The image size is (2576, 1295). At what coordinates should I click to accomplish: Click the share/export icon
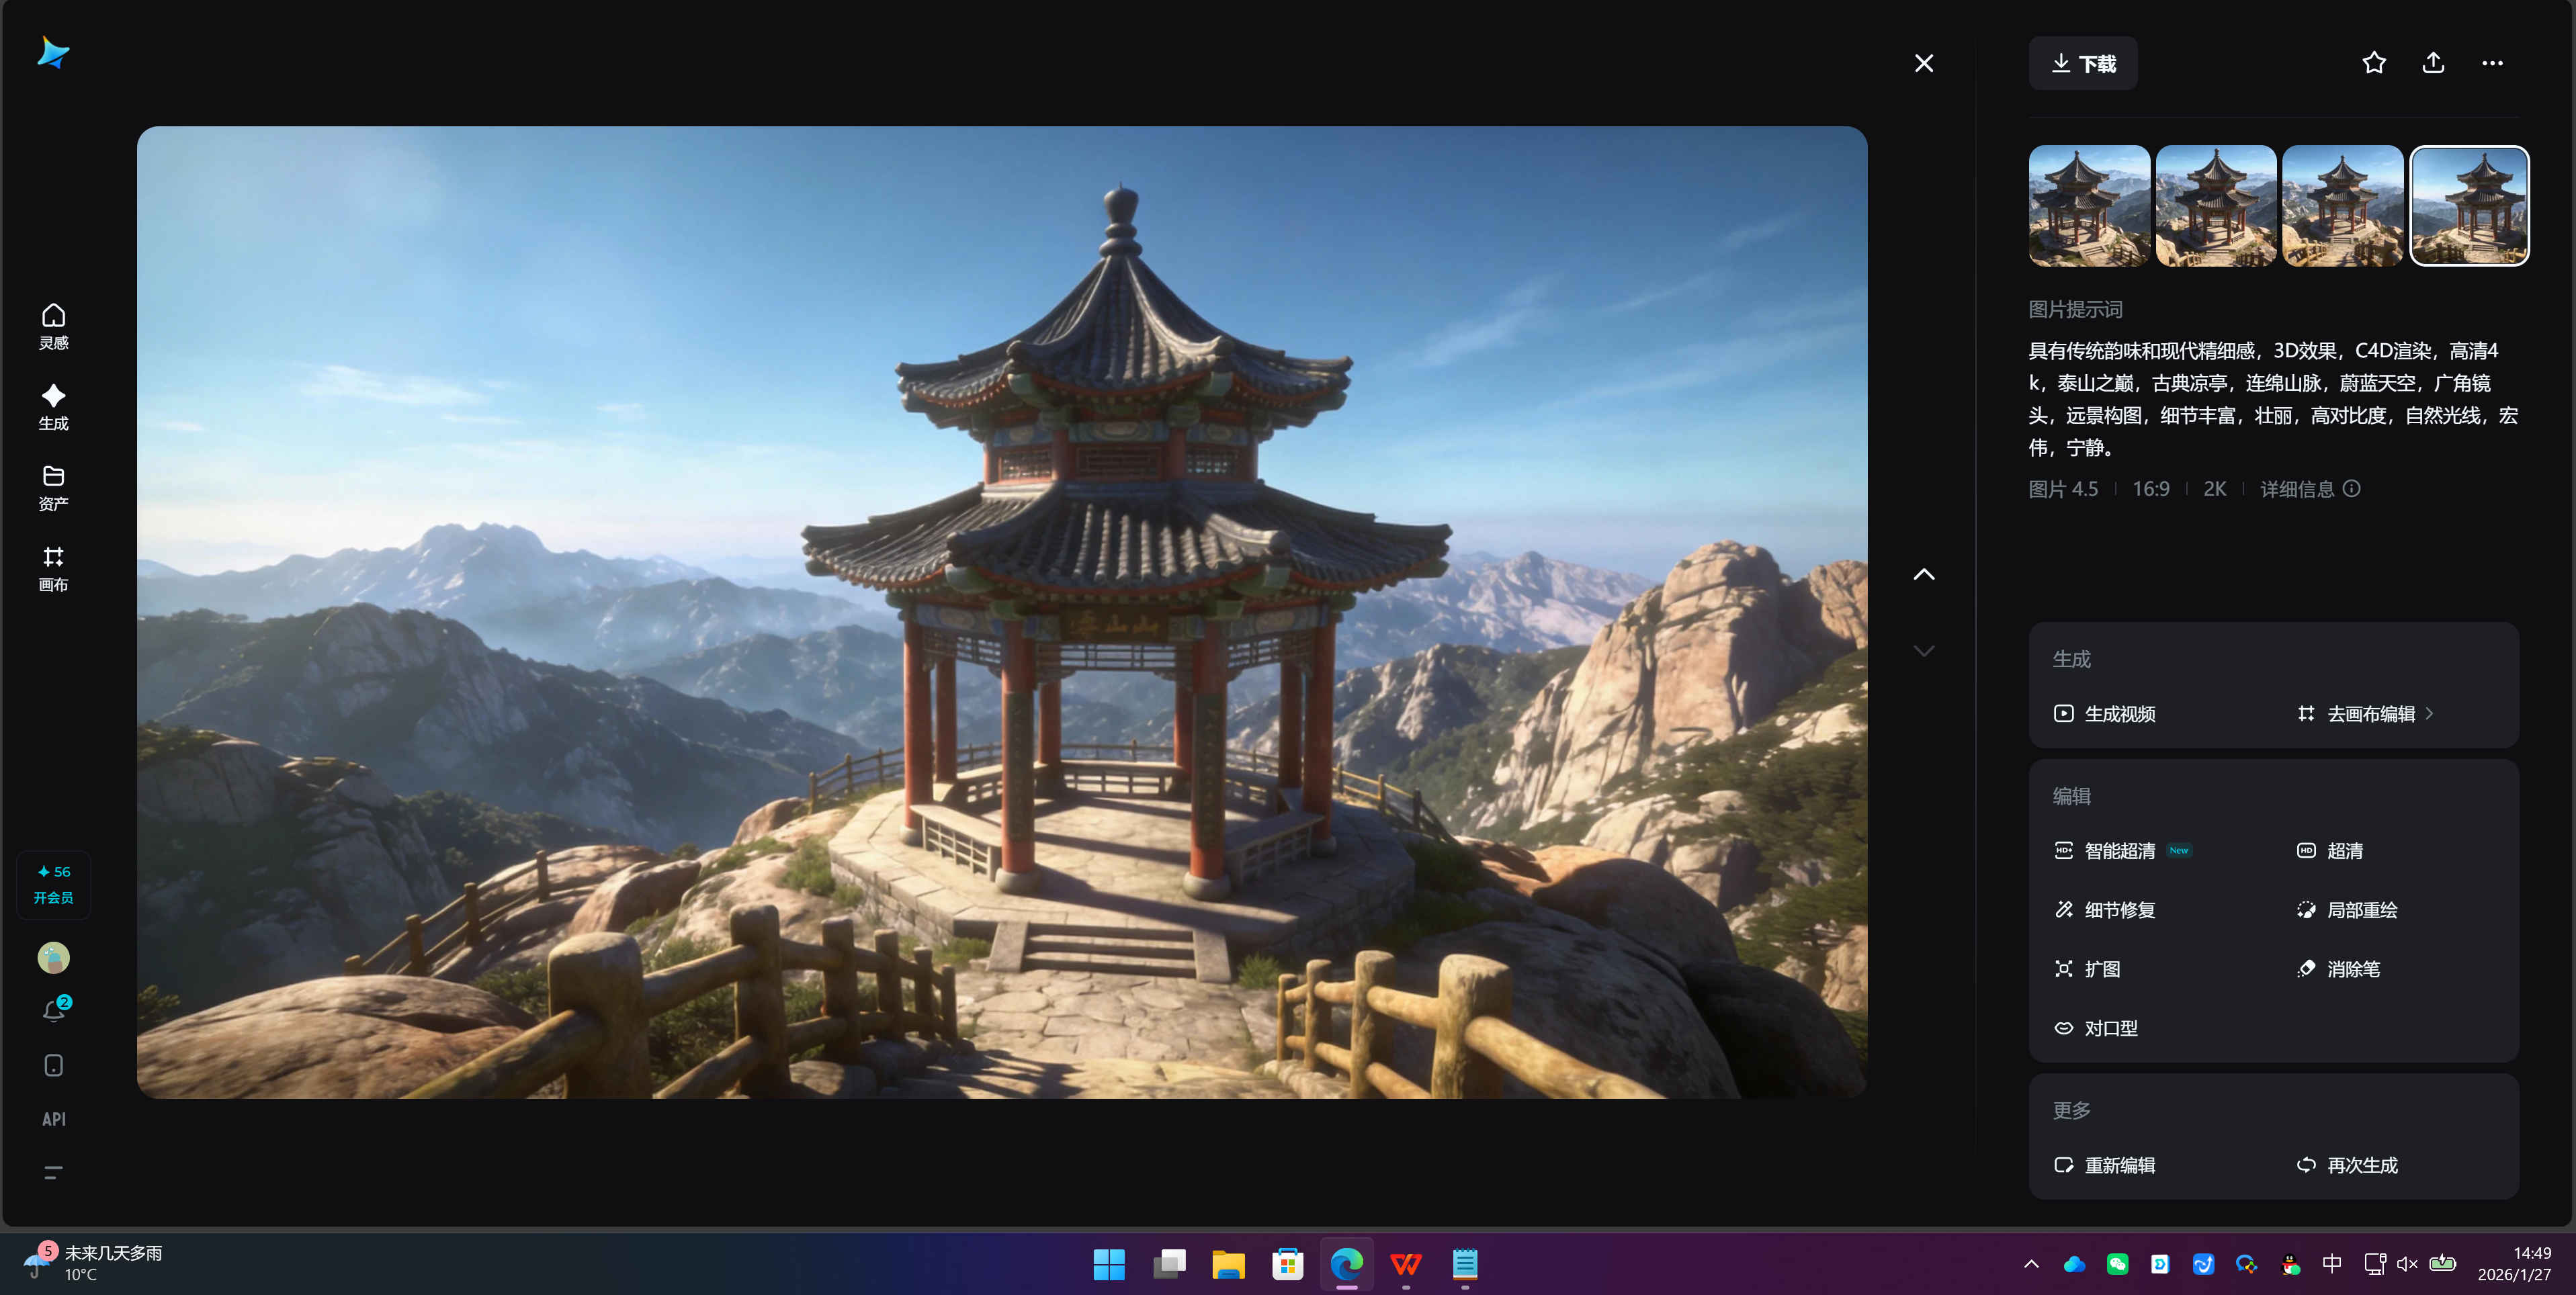point(2433,63)
